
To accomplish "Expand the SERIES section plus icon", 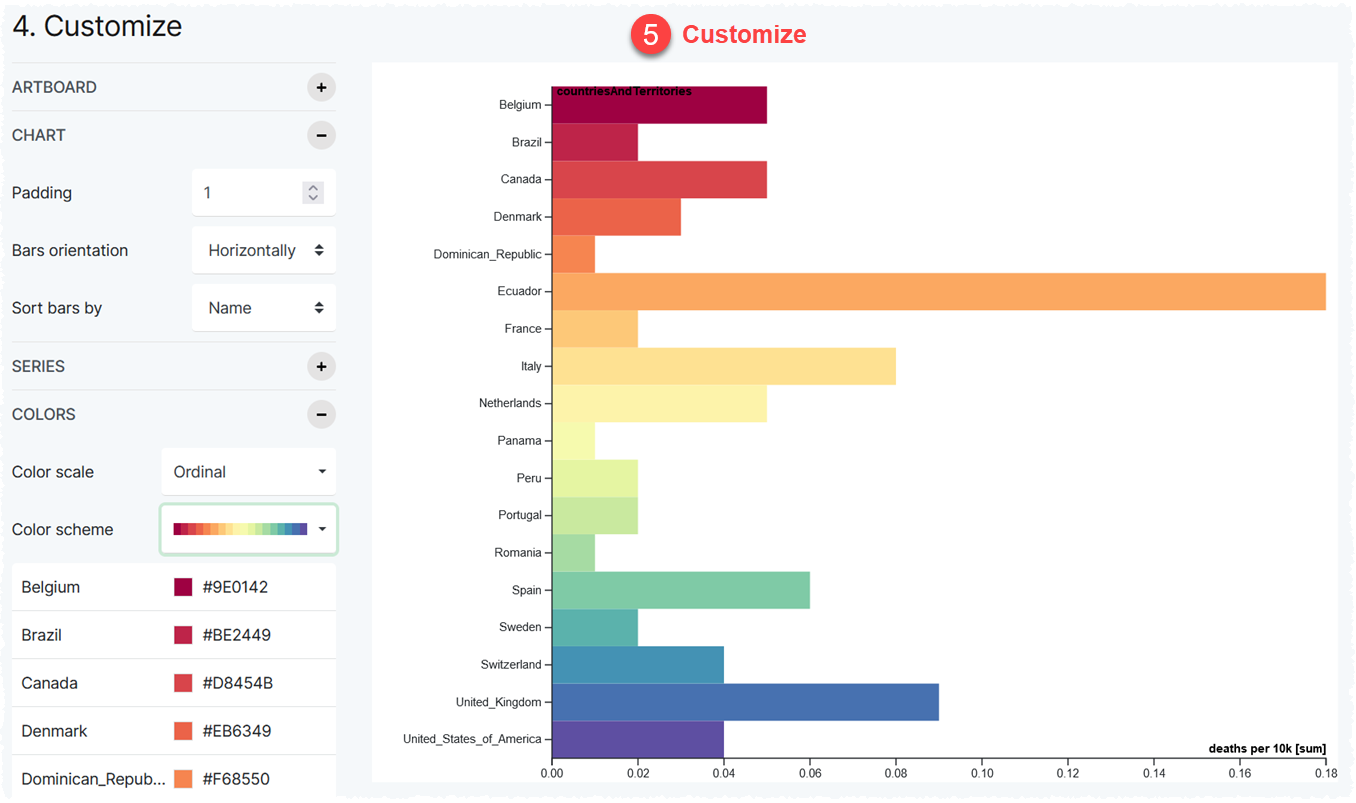I will (320, 366).
